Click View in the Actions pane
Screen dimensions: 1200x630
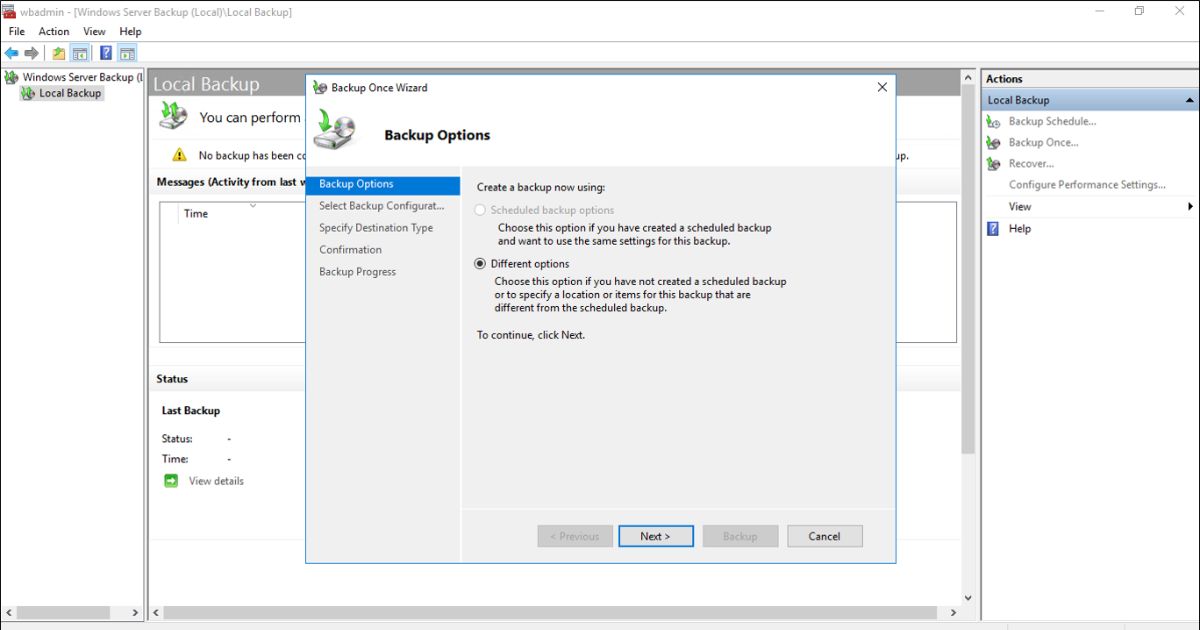click(1020, 207)
